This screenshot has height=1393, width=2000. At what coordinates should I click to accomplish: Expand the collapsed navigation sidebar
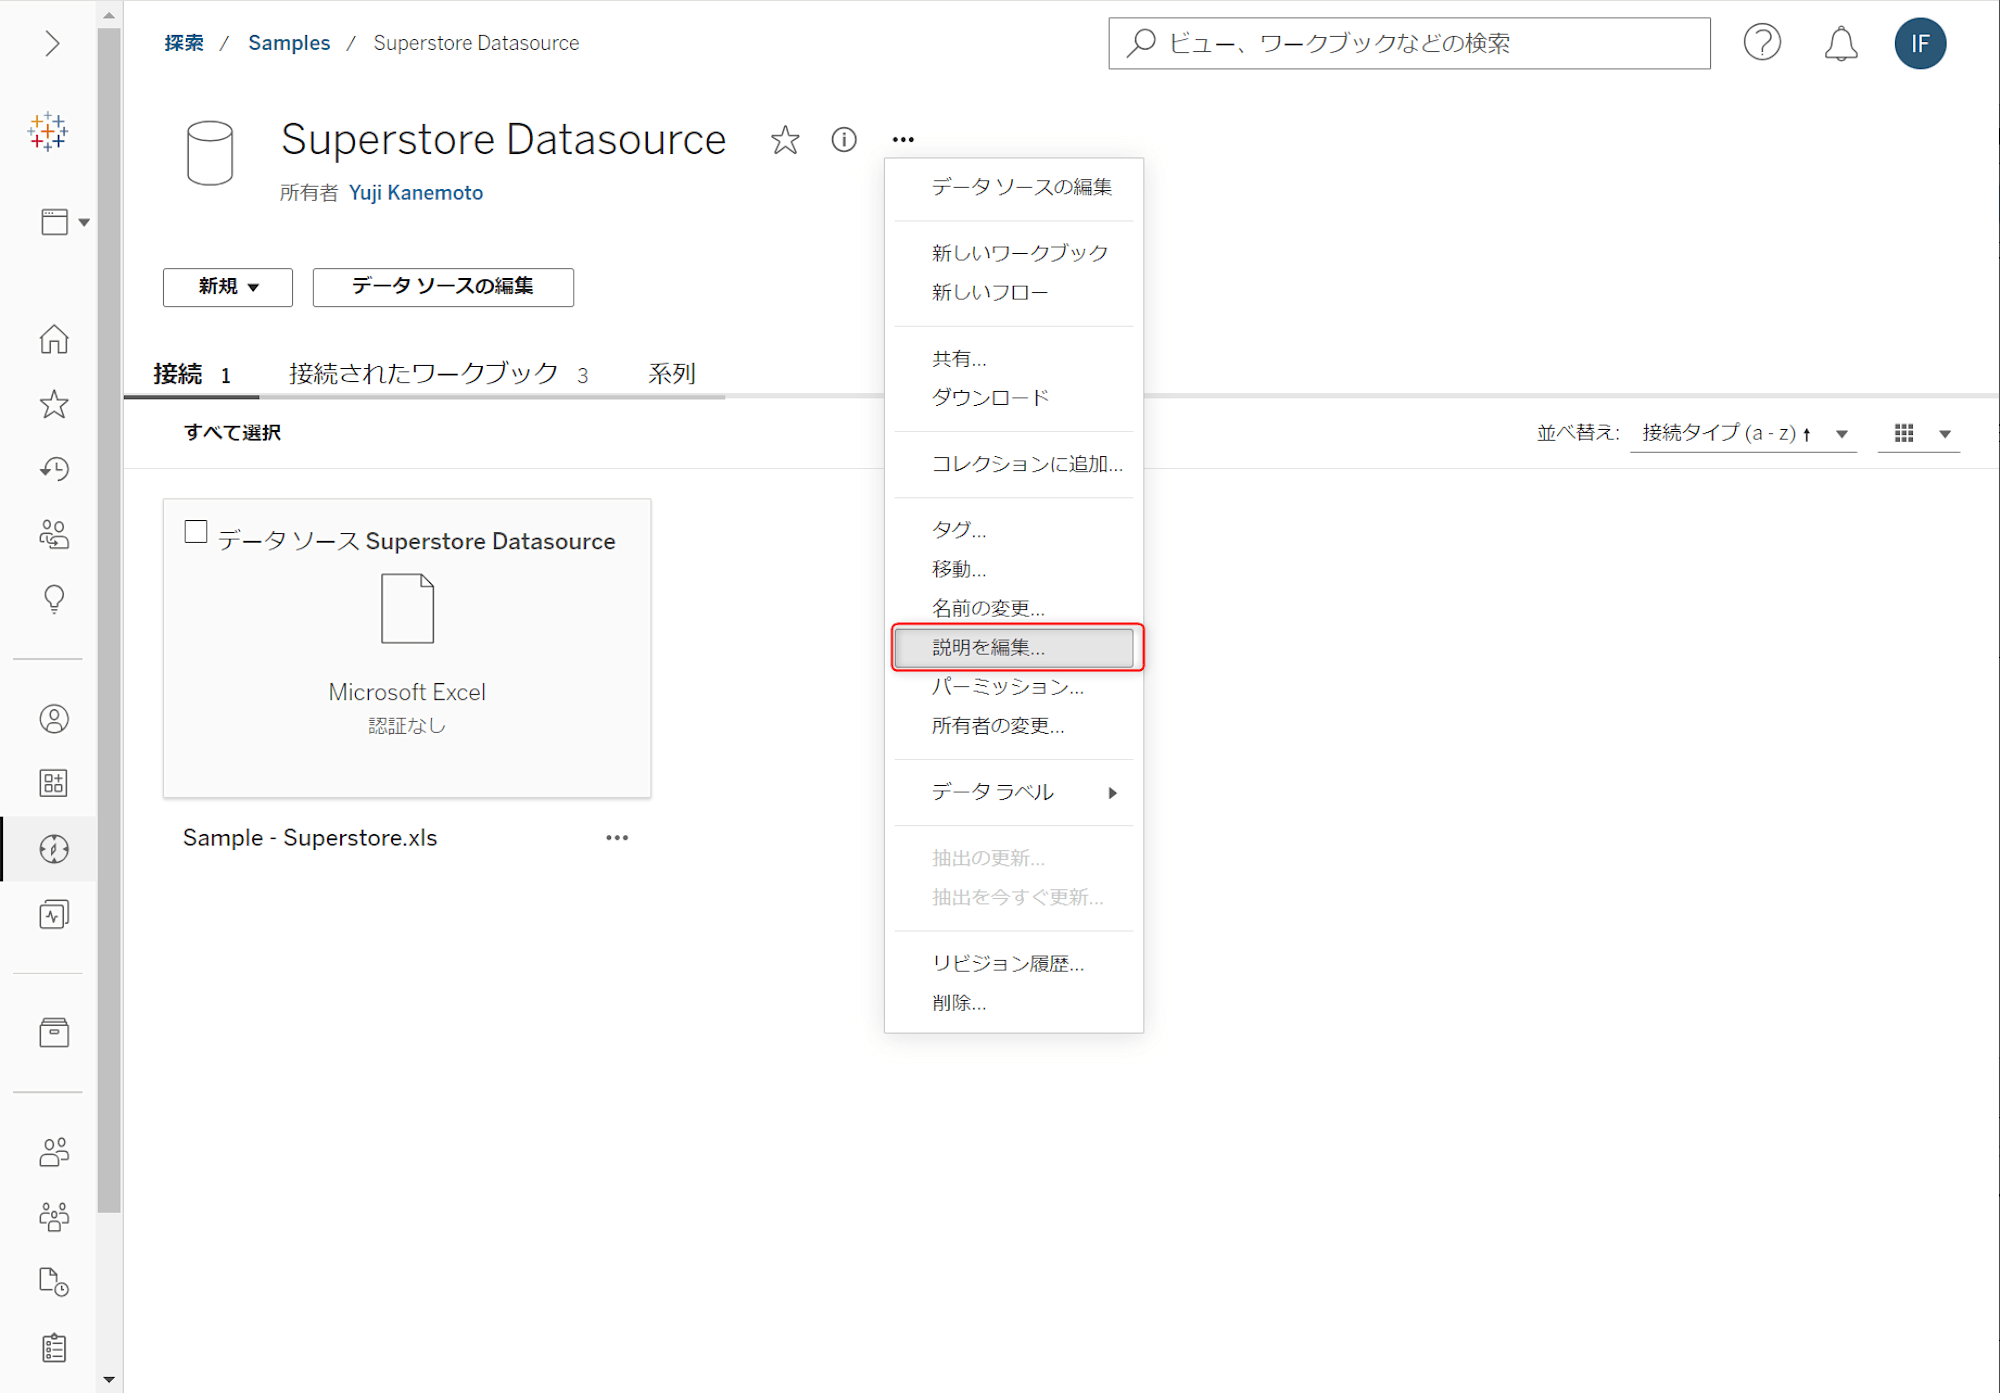click(52, 43)
